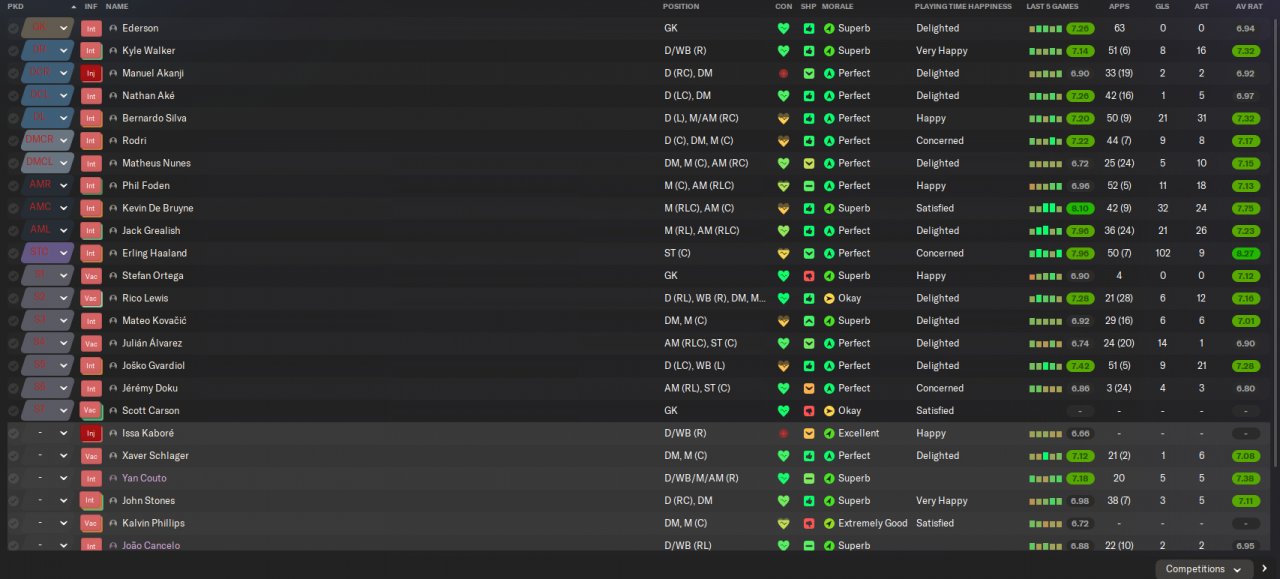Click the injured condition icon for Manuel Akanji
This screenshot has height=579, width=1280.
[783, 73]
